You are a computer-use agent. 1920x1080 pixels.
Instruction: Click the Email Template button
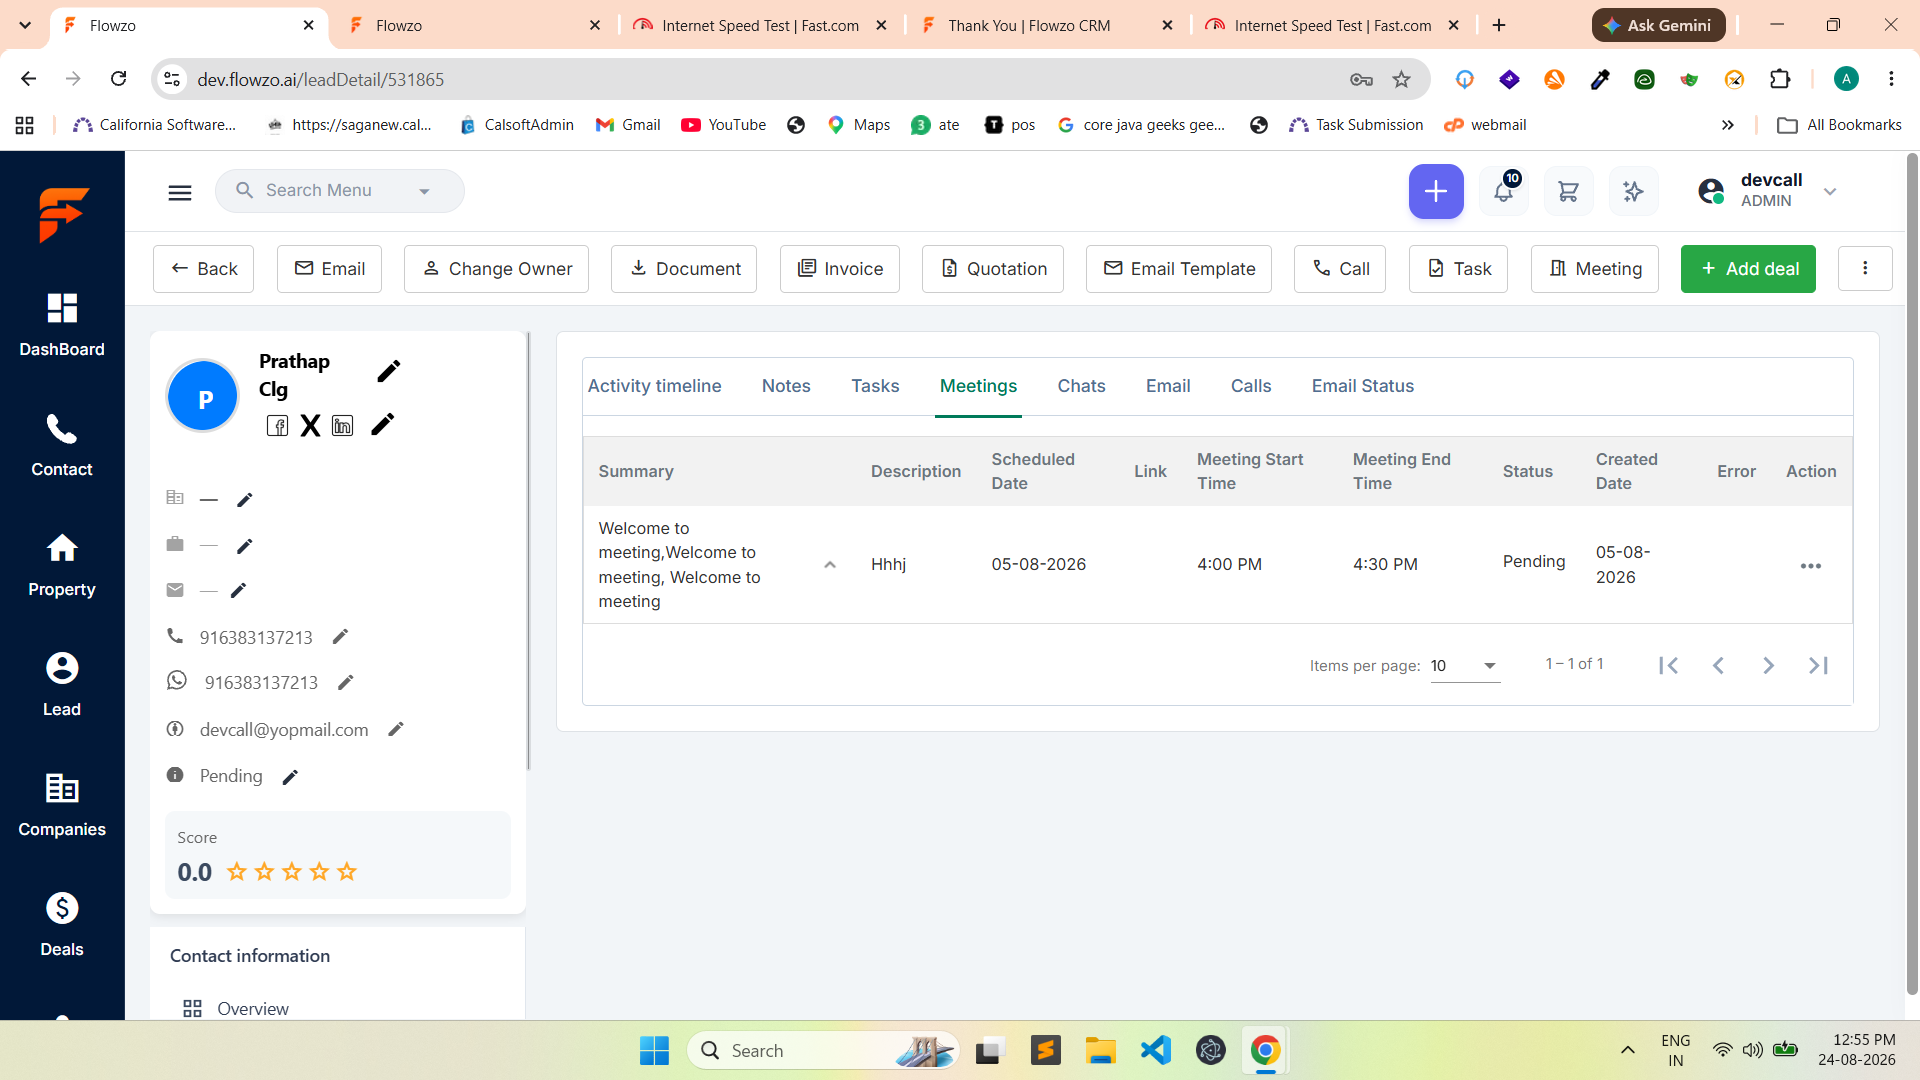(x=1179, y=269)
